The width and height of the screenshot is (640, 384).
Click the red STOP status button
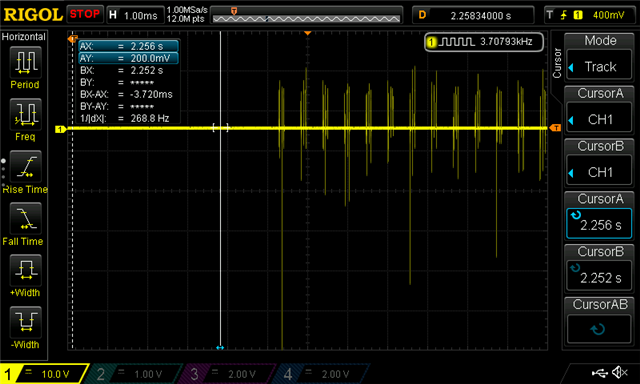[84, 15]
